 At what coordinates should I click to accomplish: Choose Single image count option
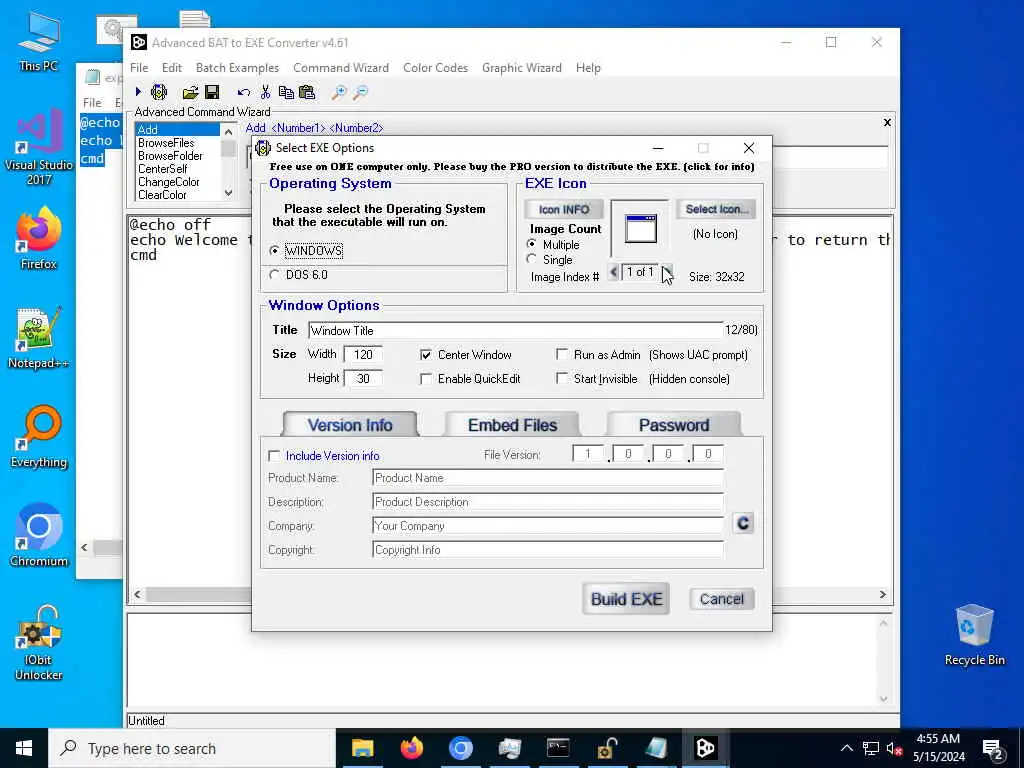pyautogui.click(x=532, y=259)
